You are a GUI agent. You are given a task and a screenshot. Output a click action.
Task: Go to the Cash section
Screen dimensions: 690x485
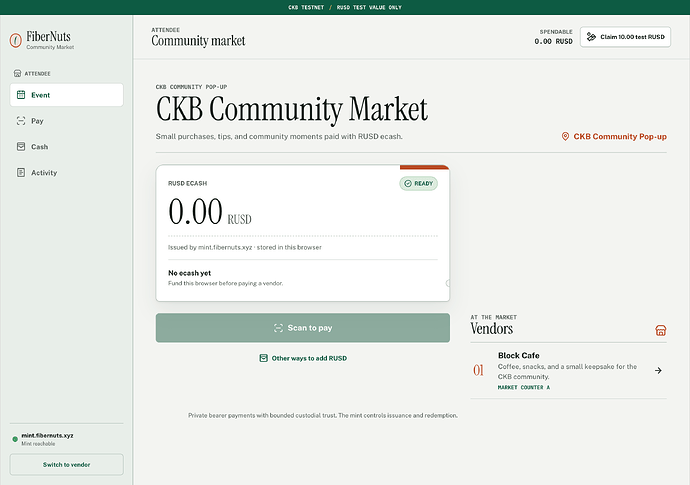[66, 147]
